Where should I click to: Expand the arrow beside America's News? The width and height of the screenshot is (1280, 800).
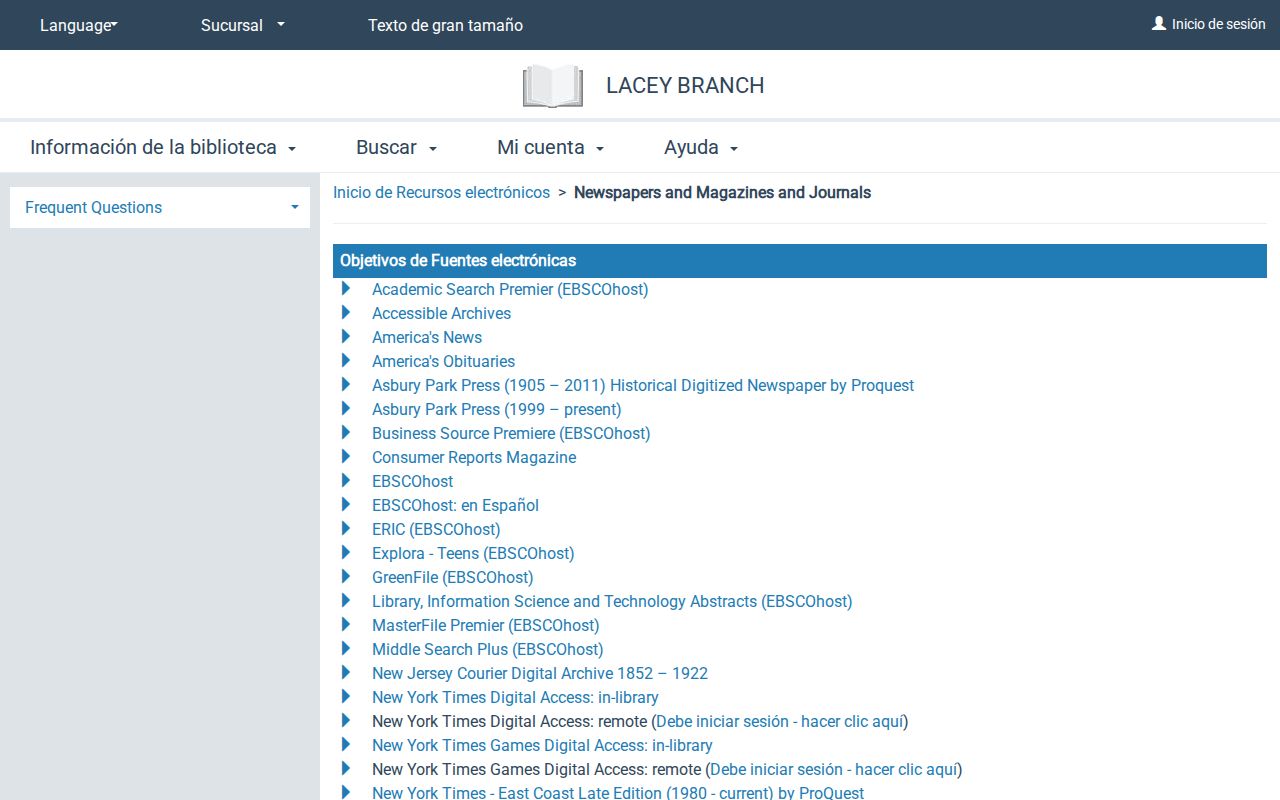[346, 337]
